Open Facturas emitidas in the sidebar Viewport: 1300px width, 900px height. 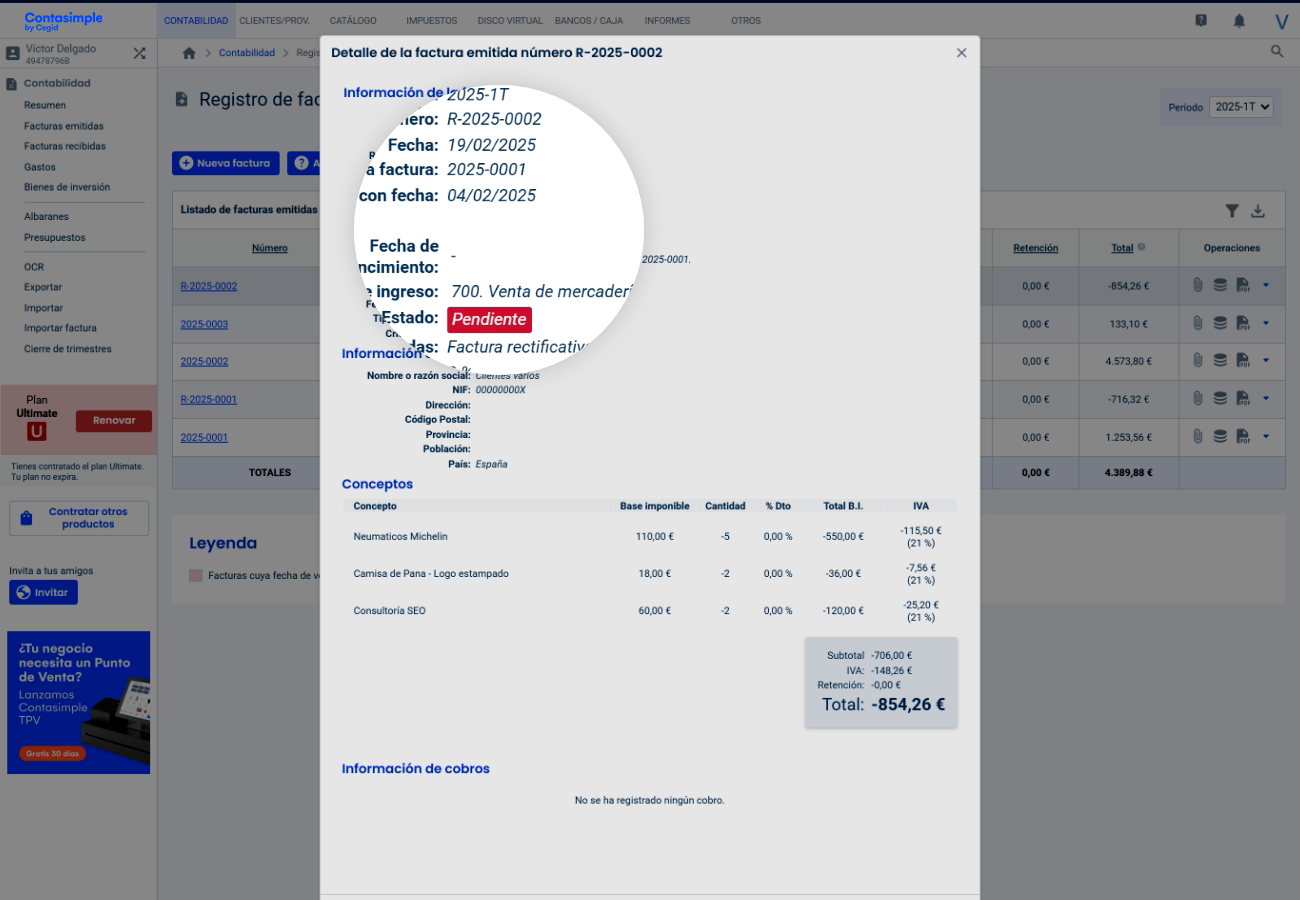pyautogui.click(x=64, y=126)
